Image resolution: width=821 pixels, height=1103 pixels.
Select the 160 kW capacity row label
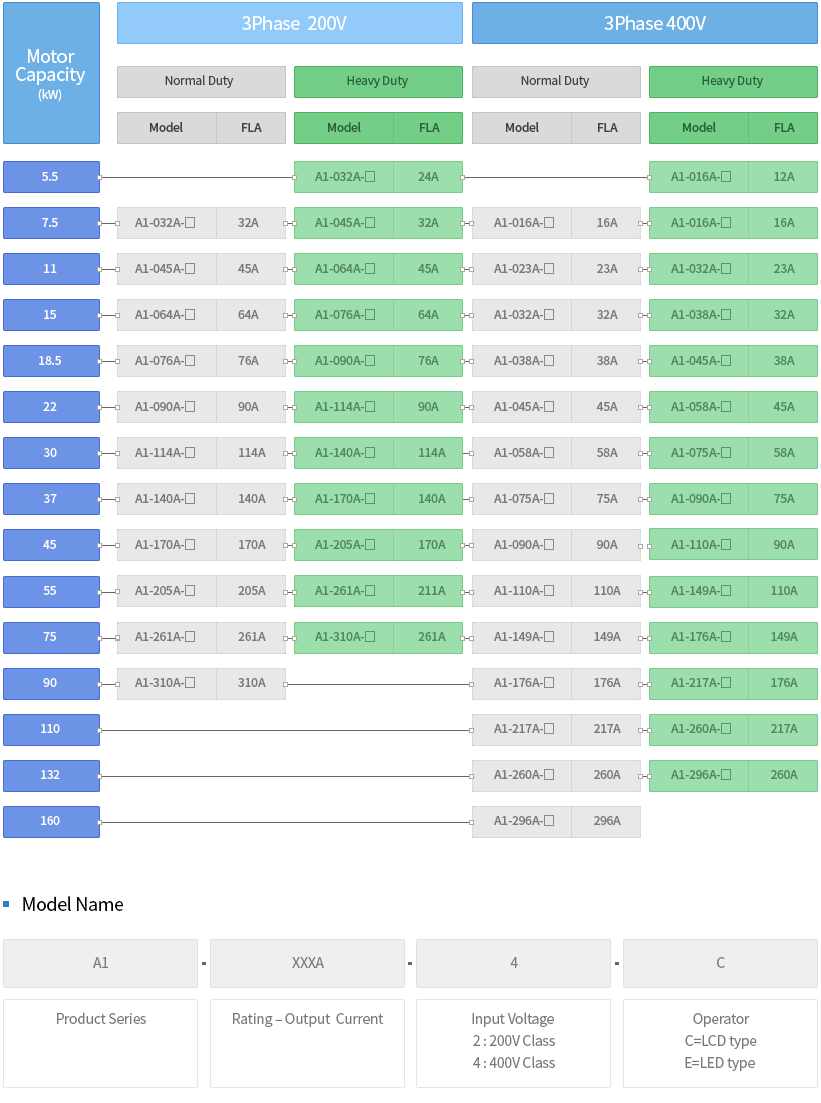coord(51,822)
